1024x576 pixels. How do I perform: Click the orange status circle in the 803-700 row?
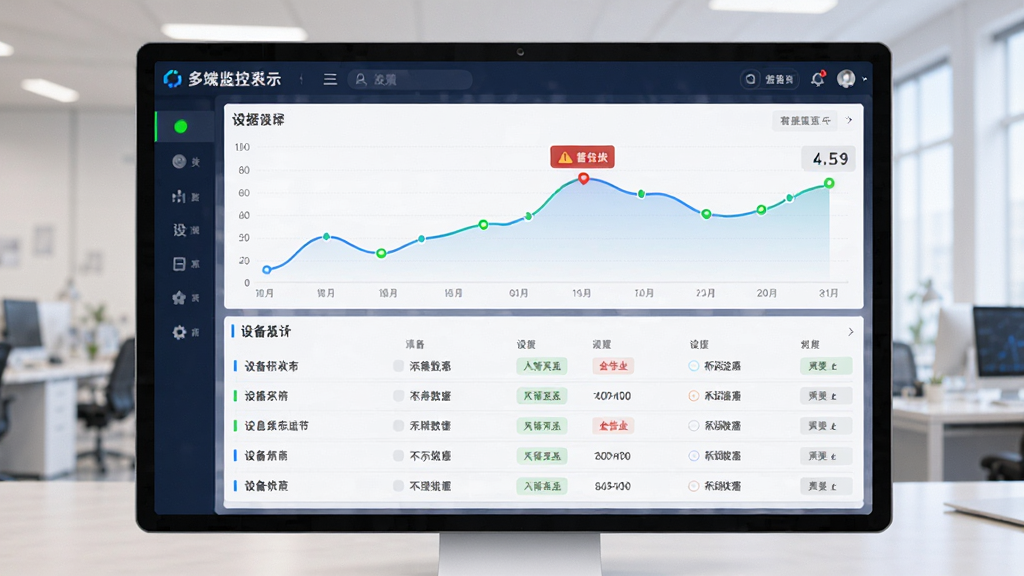[694, 486]
